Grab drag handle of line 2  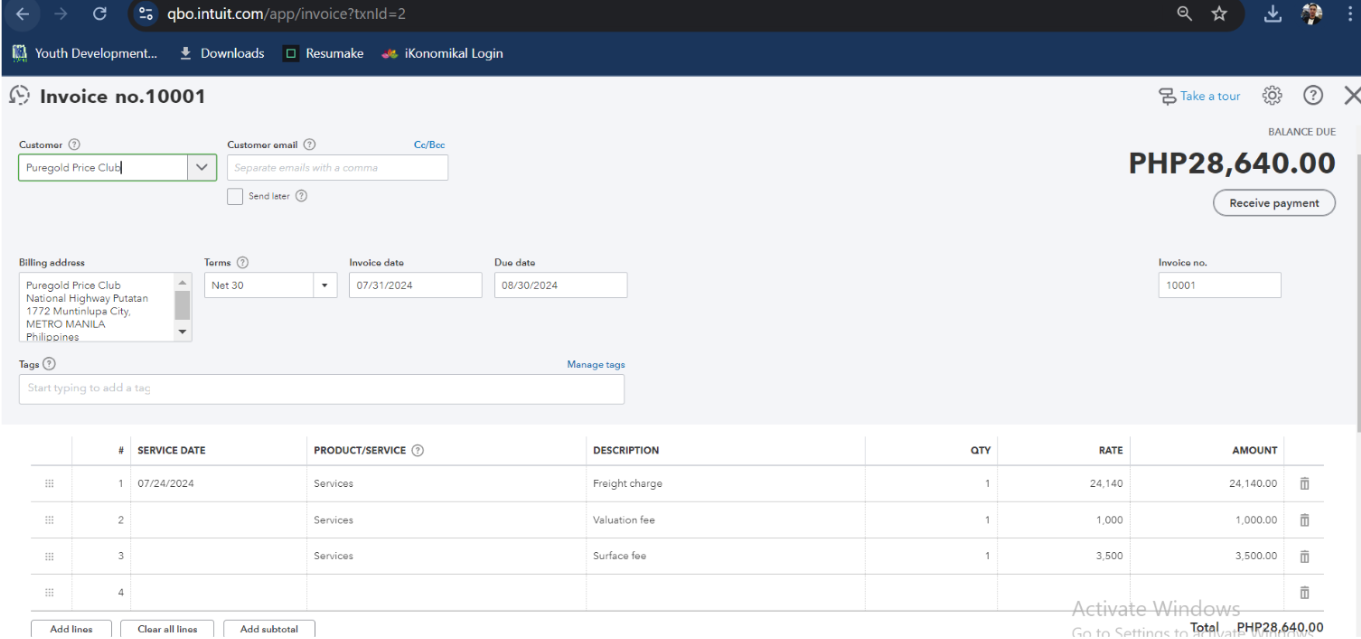(49, 520)
